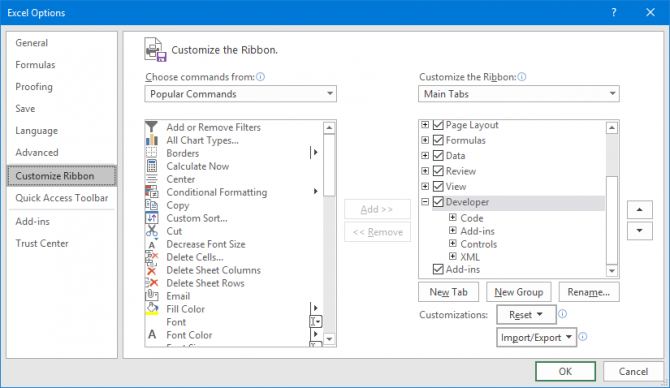The height and width of the screenshot is (388, 670).
Task: Toggle the Developer tab checkbox
Action: 438,202
